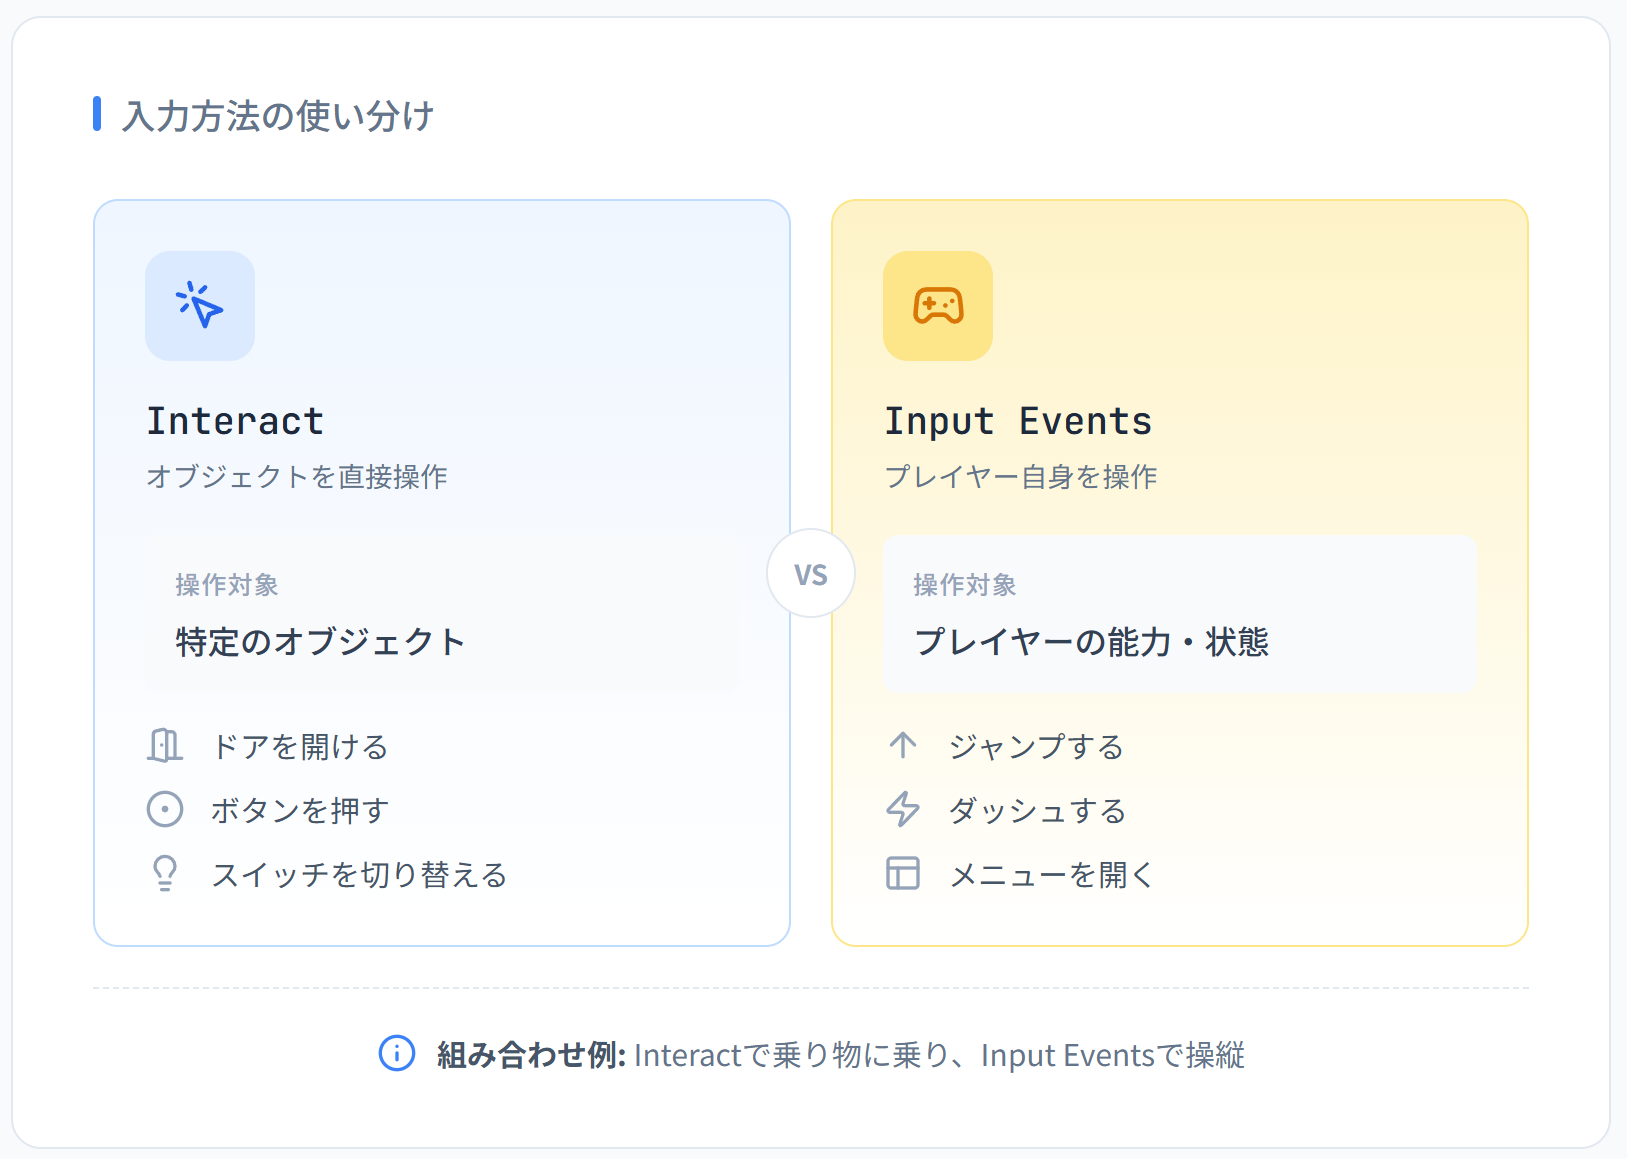Image resolution: width=1627 pixels, height=1159 pixels.
Task: Select the lightbulb icon for スイッチを切り替える
Action: (165, 874)
